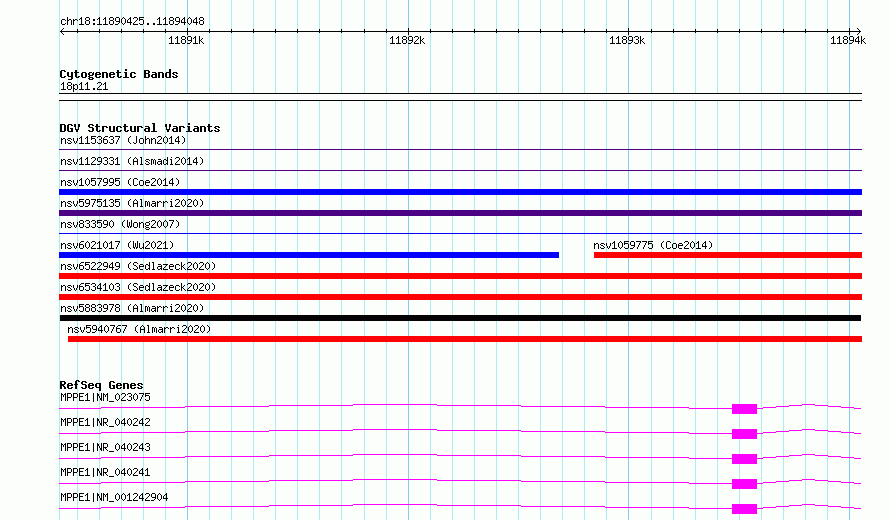The width and height of the screenshot is (890, 520).
Task: Click the red bar of nsv6522949
Action: tap(460, 276)
